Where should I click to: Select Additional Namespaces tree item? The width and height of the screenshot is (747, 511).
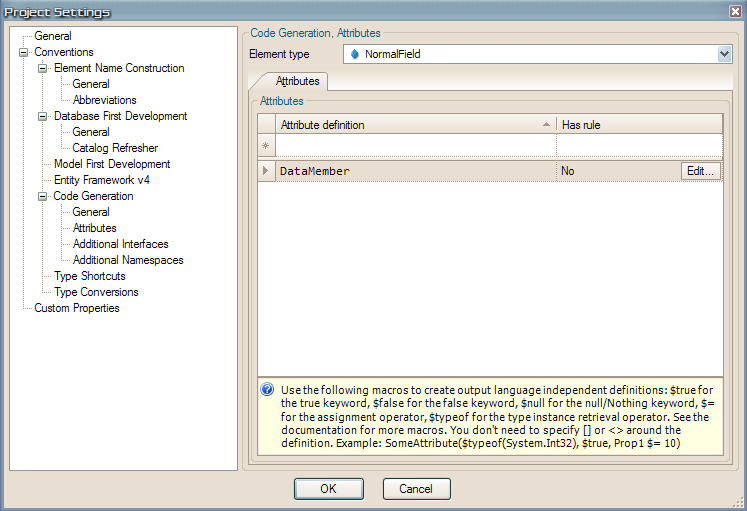(128, 260)
